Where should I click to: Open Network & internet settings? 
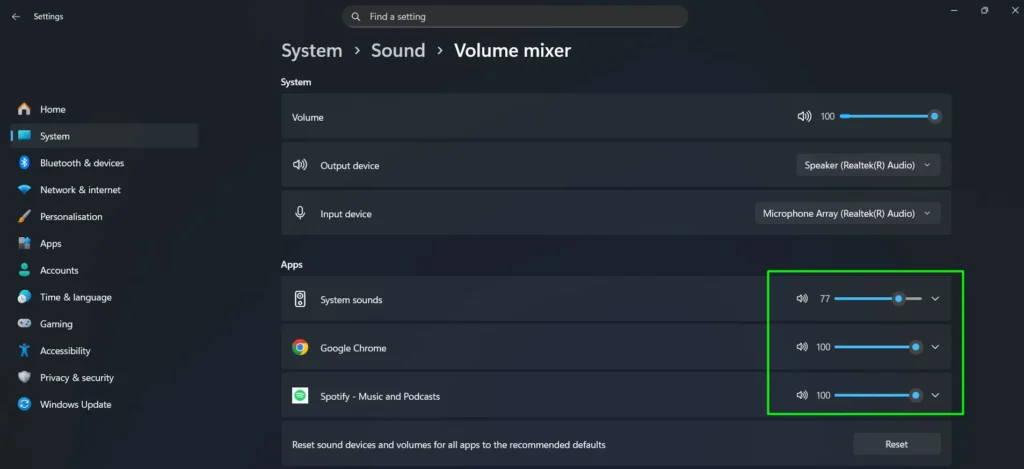(x=104, y=189)
